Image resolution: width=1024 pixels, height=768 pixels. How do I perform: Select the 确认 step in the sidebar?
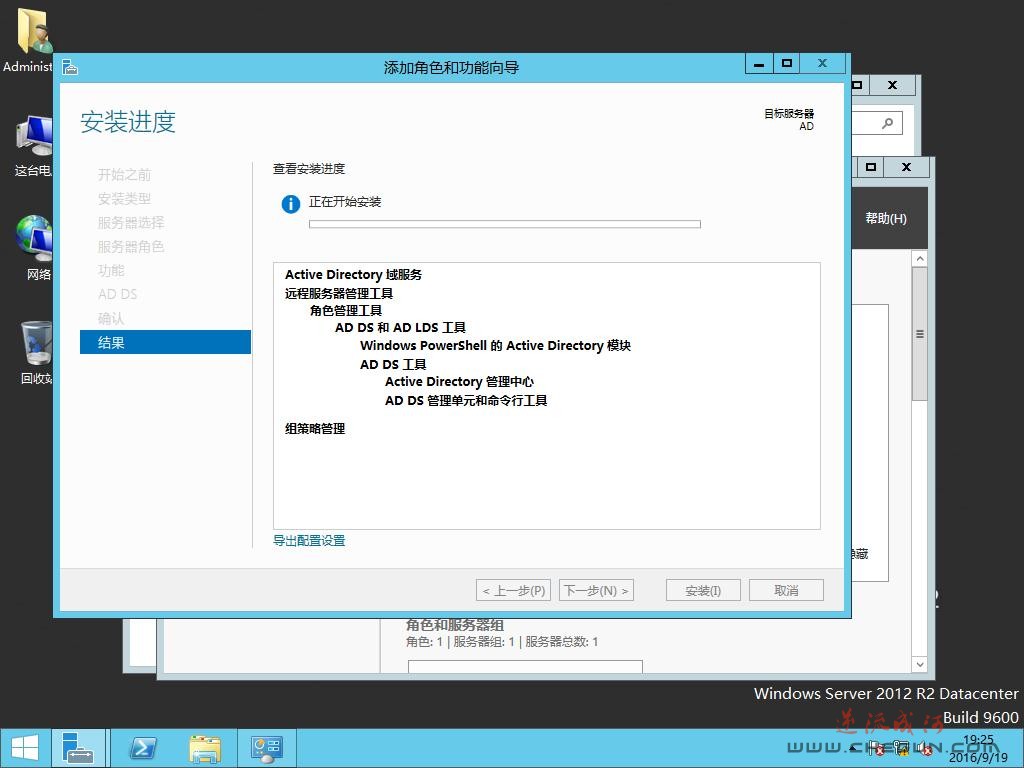(111, 319)
